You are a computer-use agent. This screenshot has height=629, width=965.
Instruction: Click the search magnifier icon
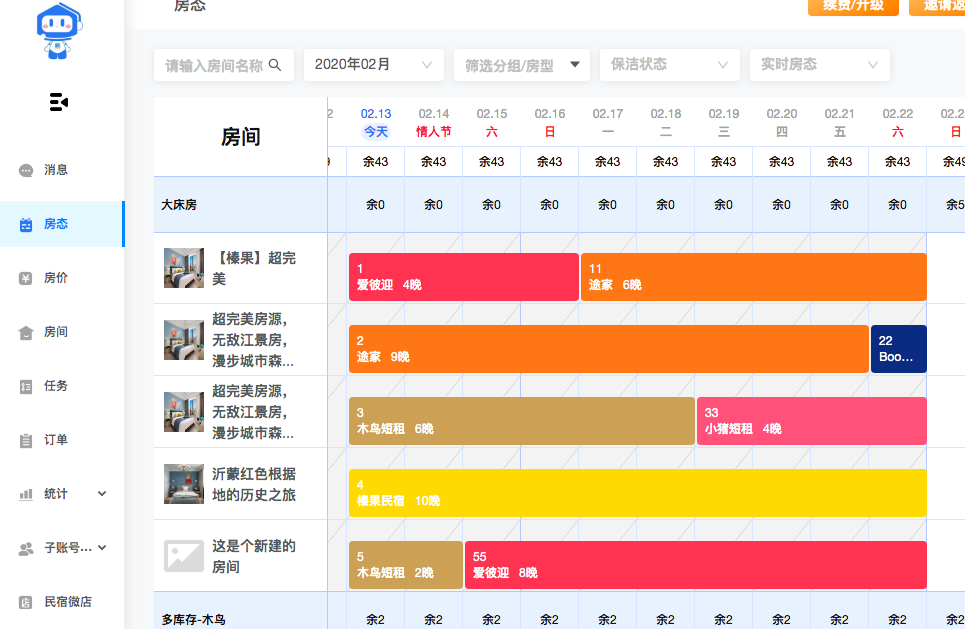(x=275, y=65)
